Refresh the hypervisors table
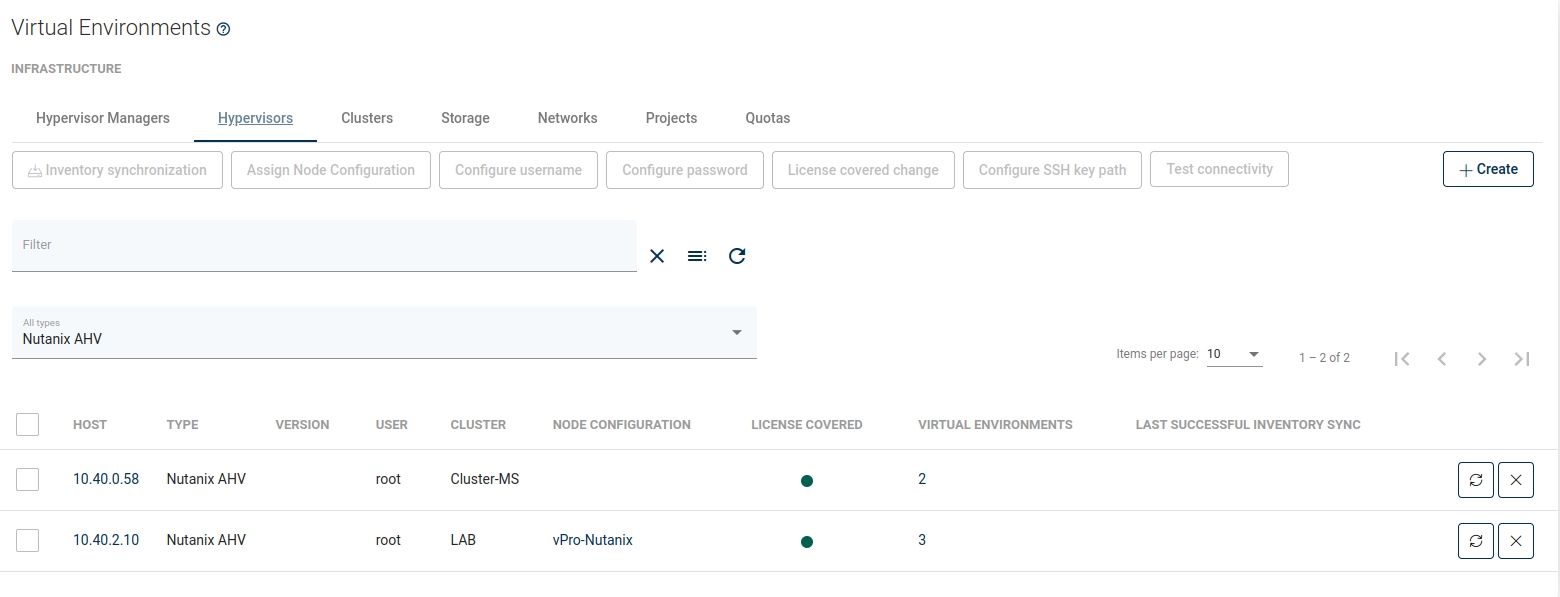This screenshot has height=597, width=1560. (x=737, y=256)
